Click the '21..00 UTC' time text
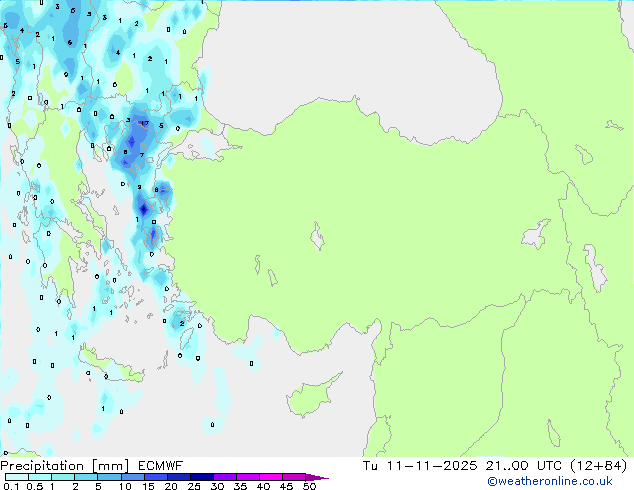 click(x=524, y=466)
